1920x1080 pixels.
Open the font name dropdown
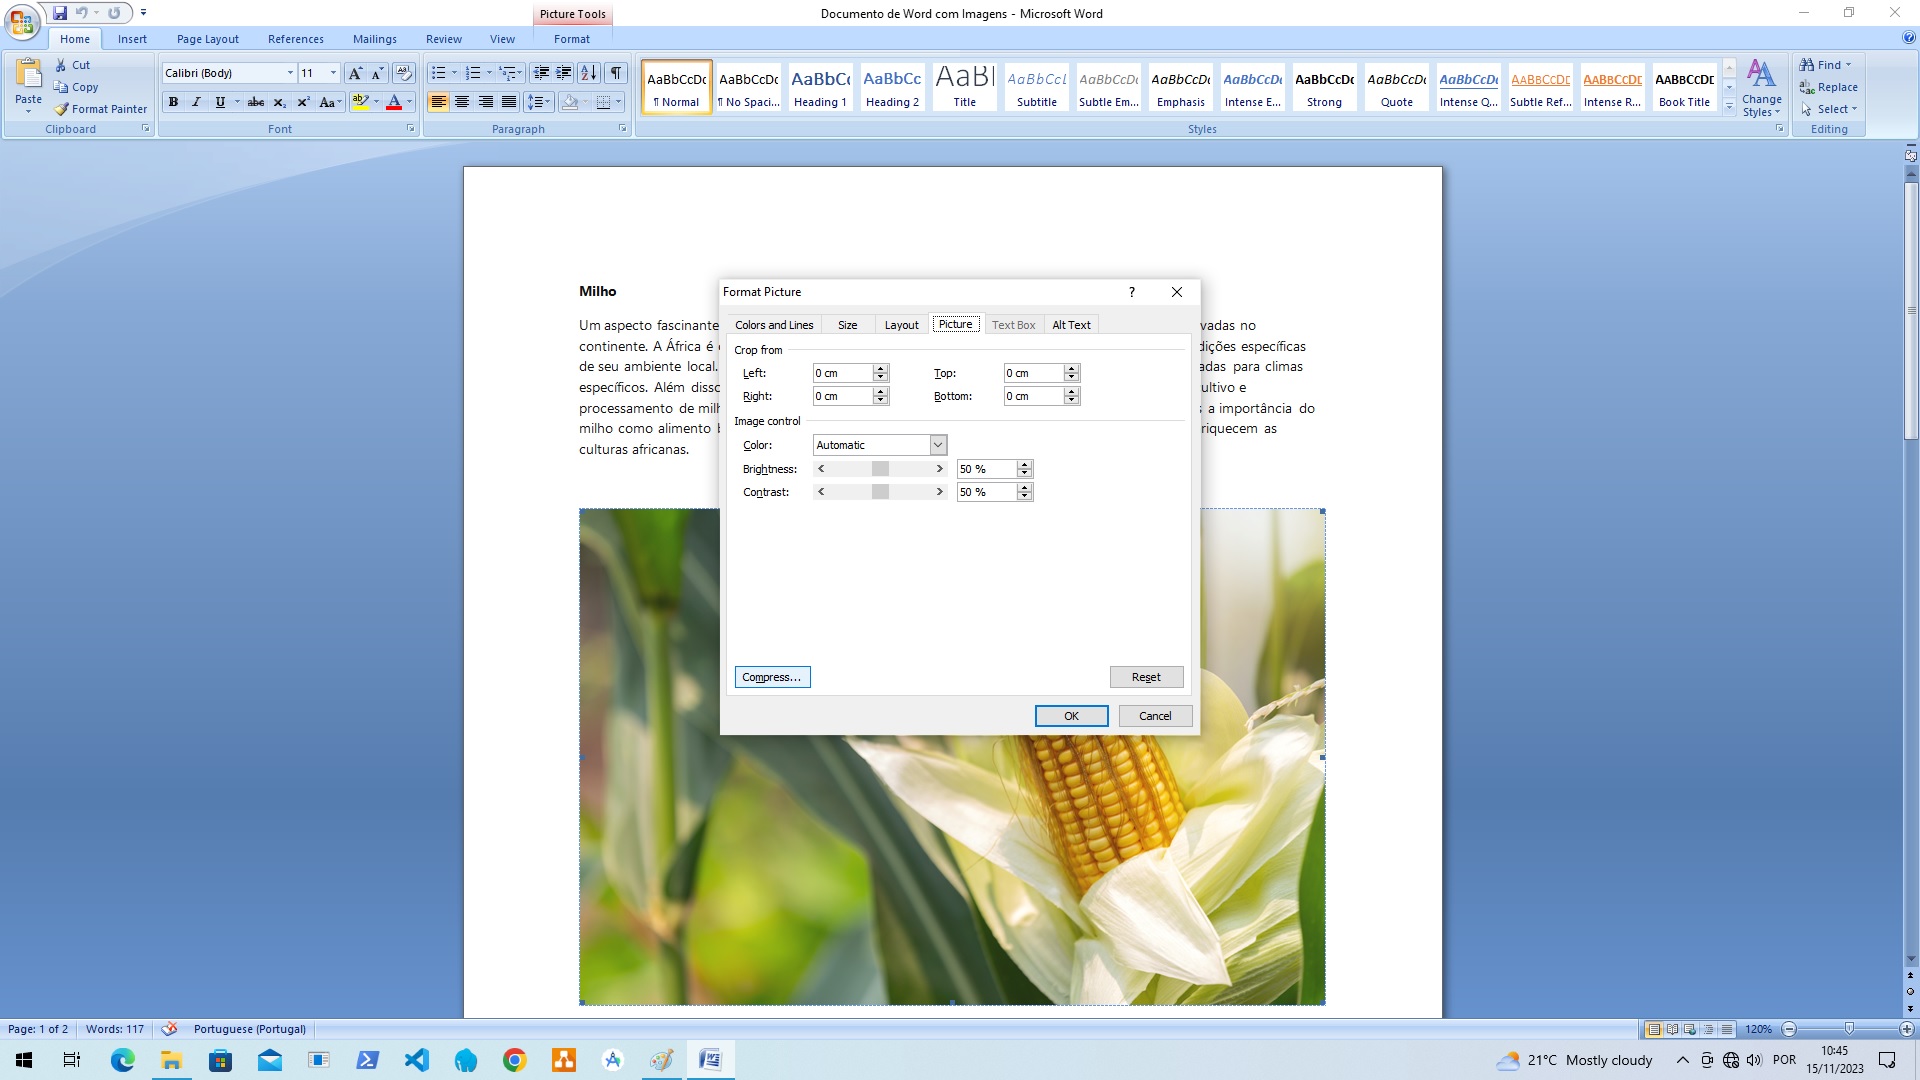(x=290, y=73)
